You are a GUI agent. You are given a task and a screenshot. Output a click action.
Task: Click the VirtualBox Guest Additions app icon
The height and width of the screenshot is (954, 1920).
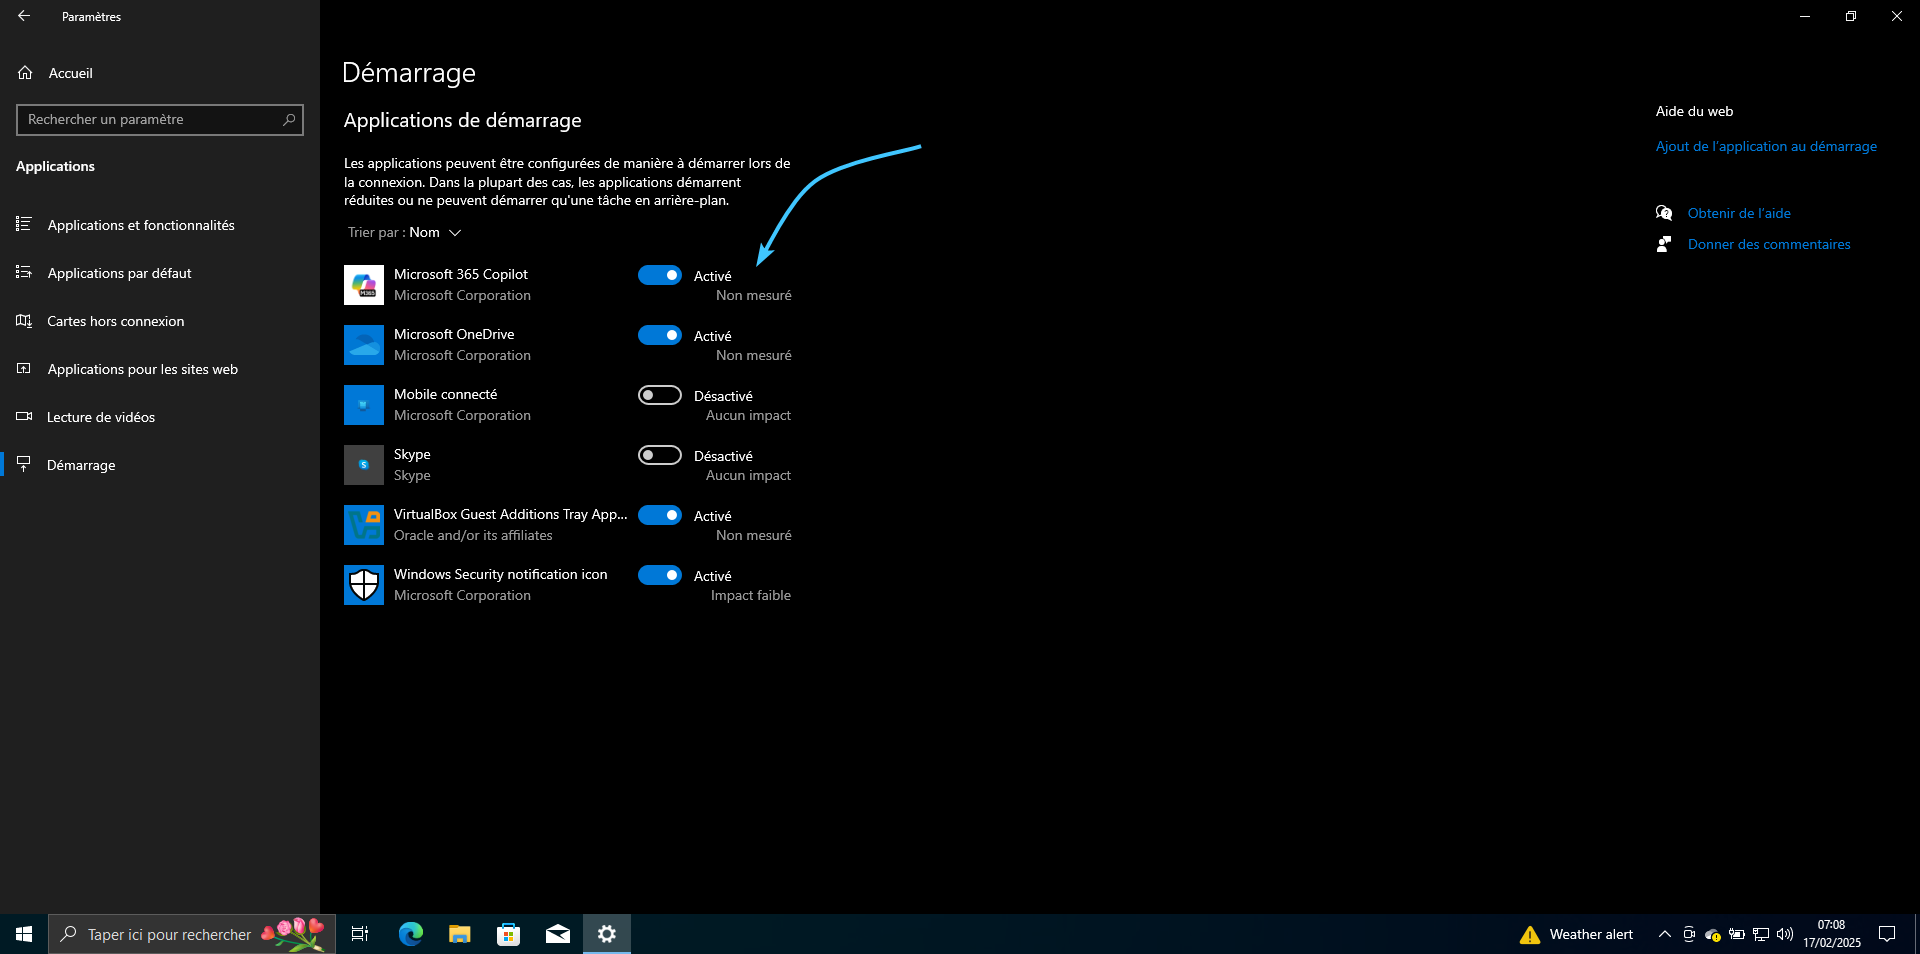click(364, 525)
